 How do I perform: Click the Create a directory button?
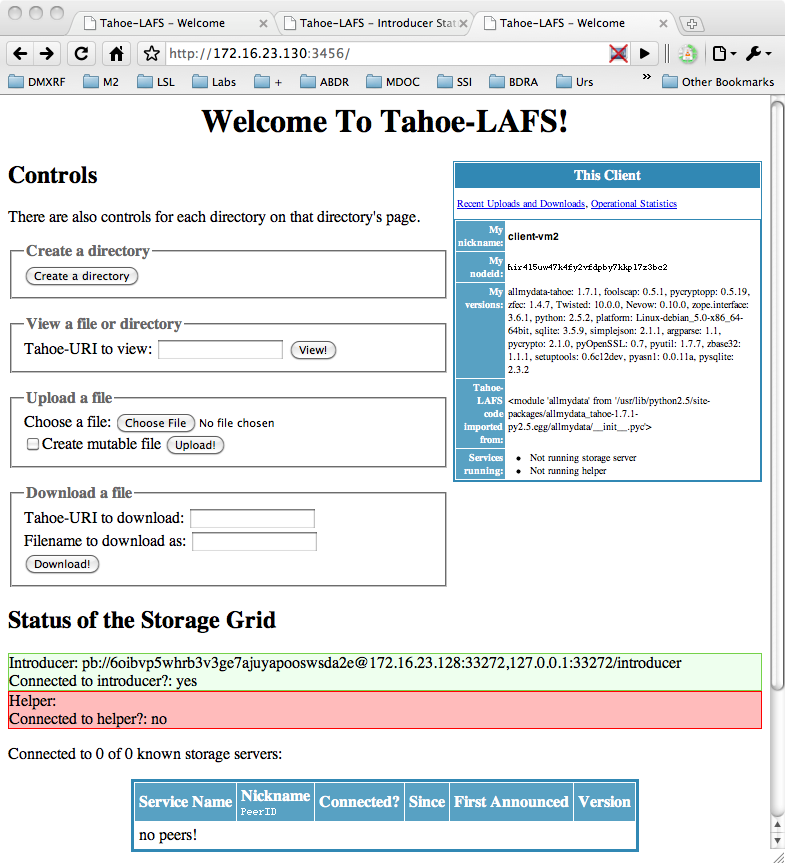click(x=82, y=276)
